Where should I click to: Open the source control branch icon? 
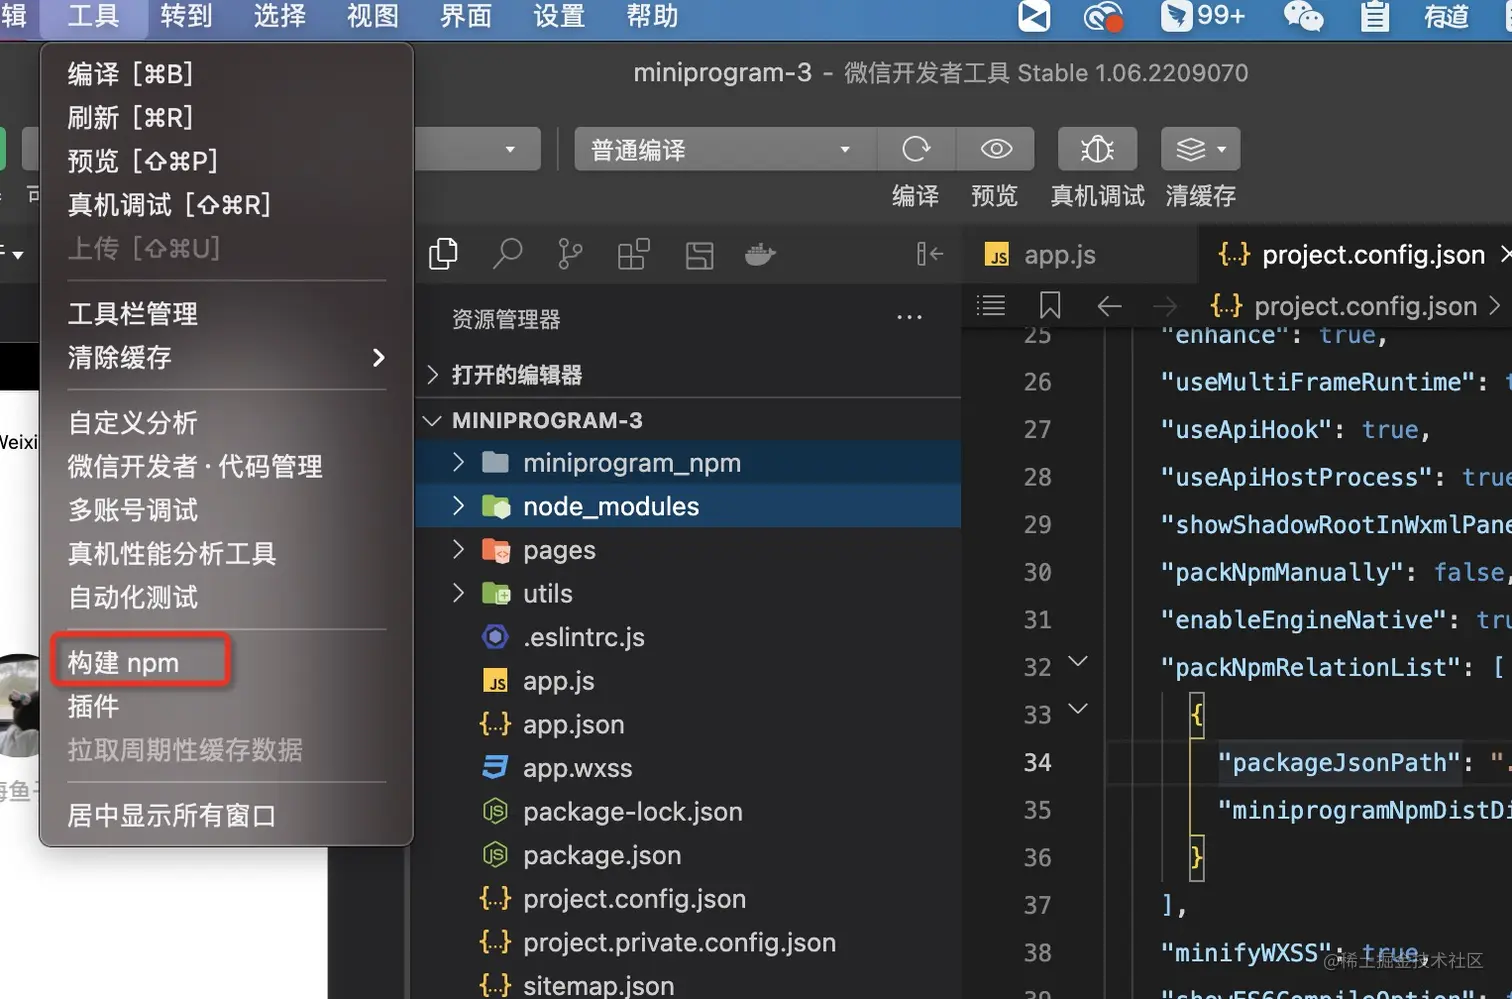click(570, 254)
